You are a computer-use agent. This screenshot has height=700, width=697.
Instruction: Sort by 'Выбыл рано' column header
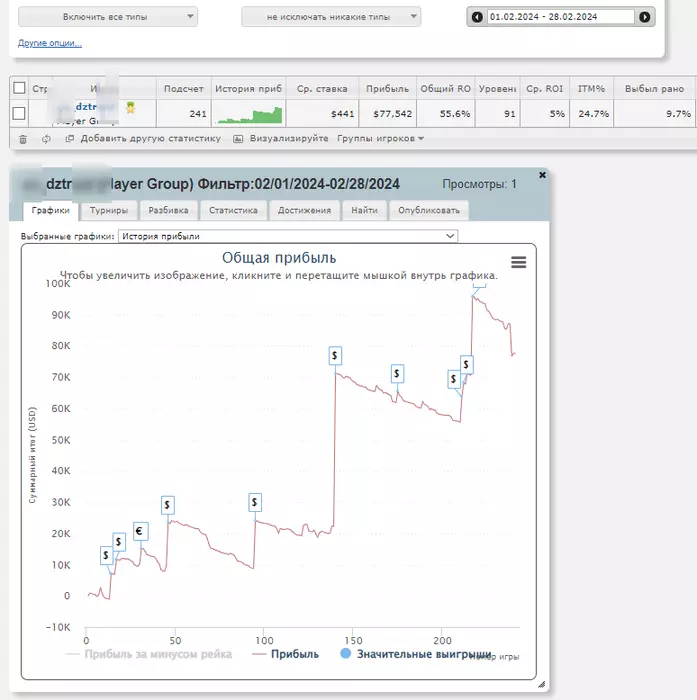(654, 89)
